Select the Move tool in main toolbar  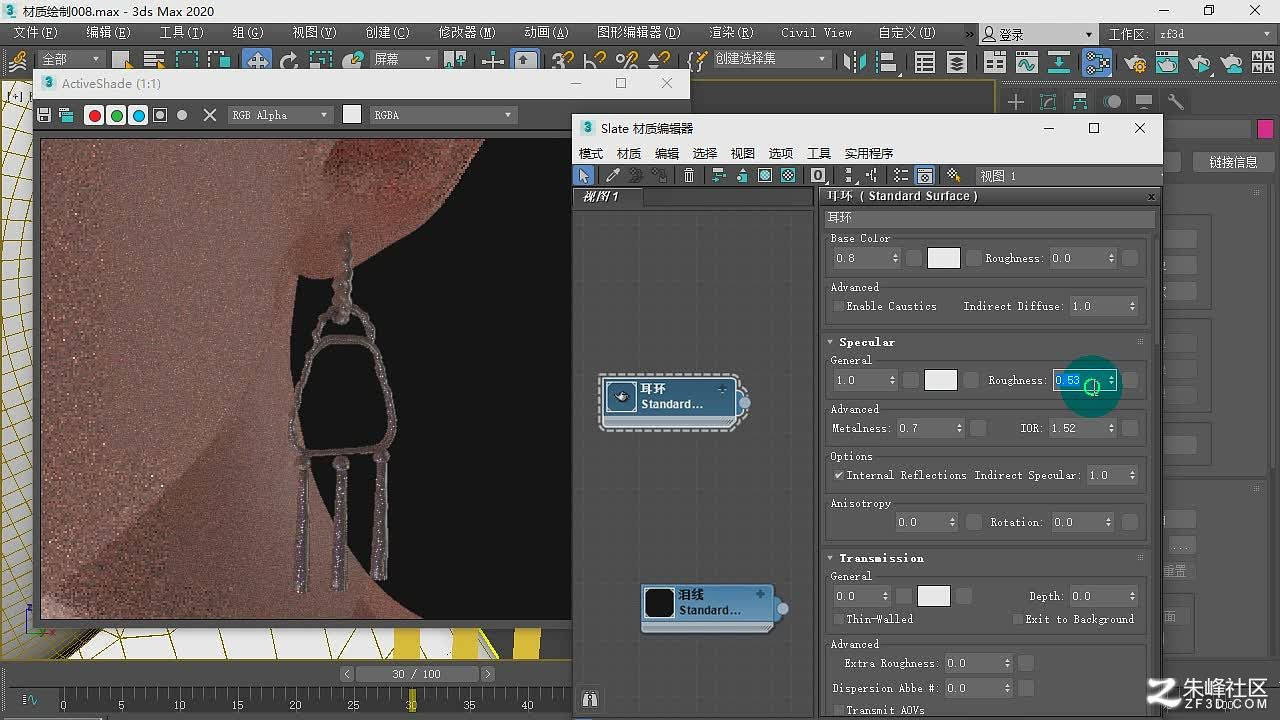257,61
